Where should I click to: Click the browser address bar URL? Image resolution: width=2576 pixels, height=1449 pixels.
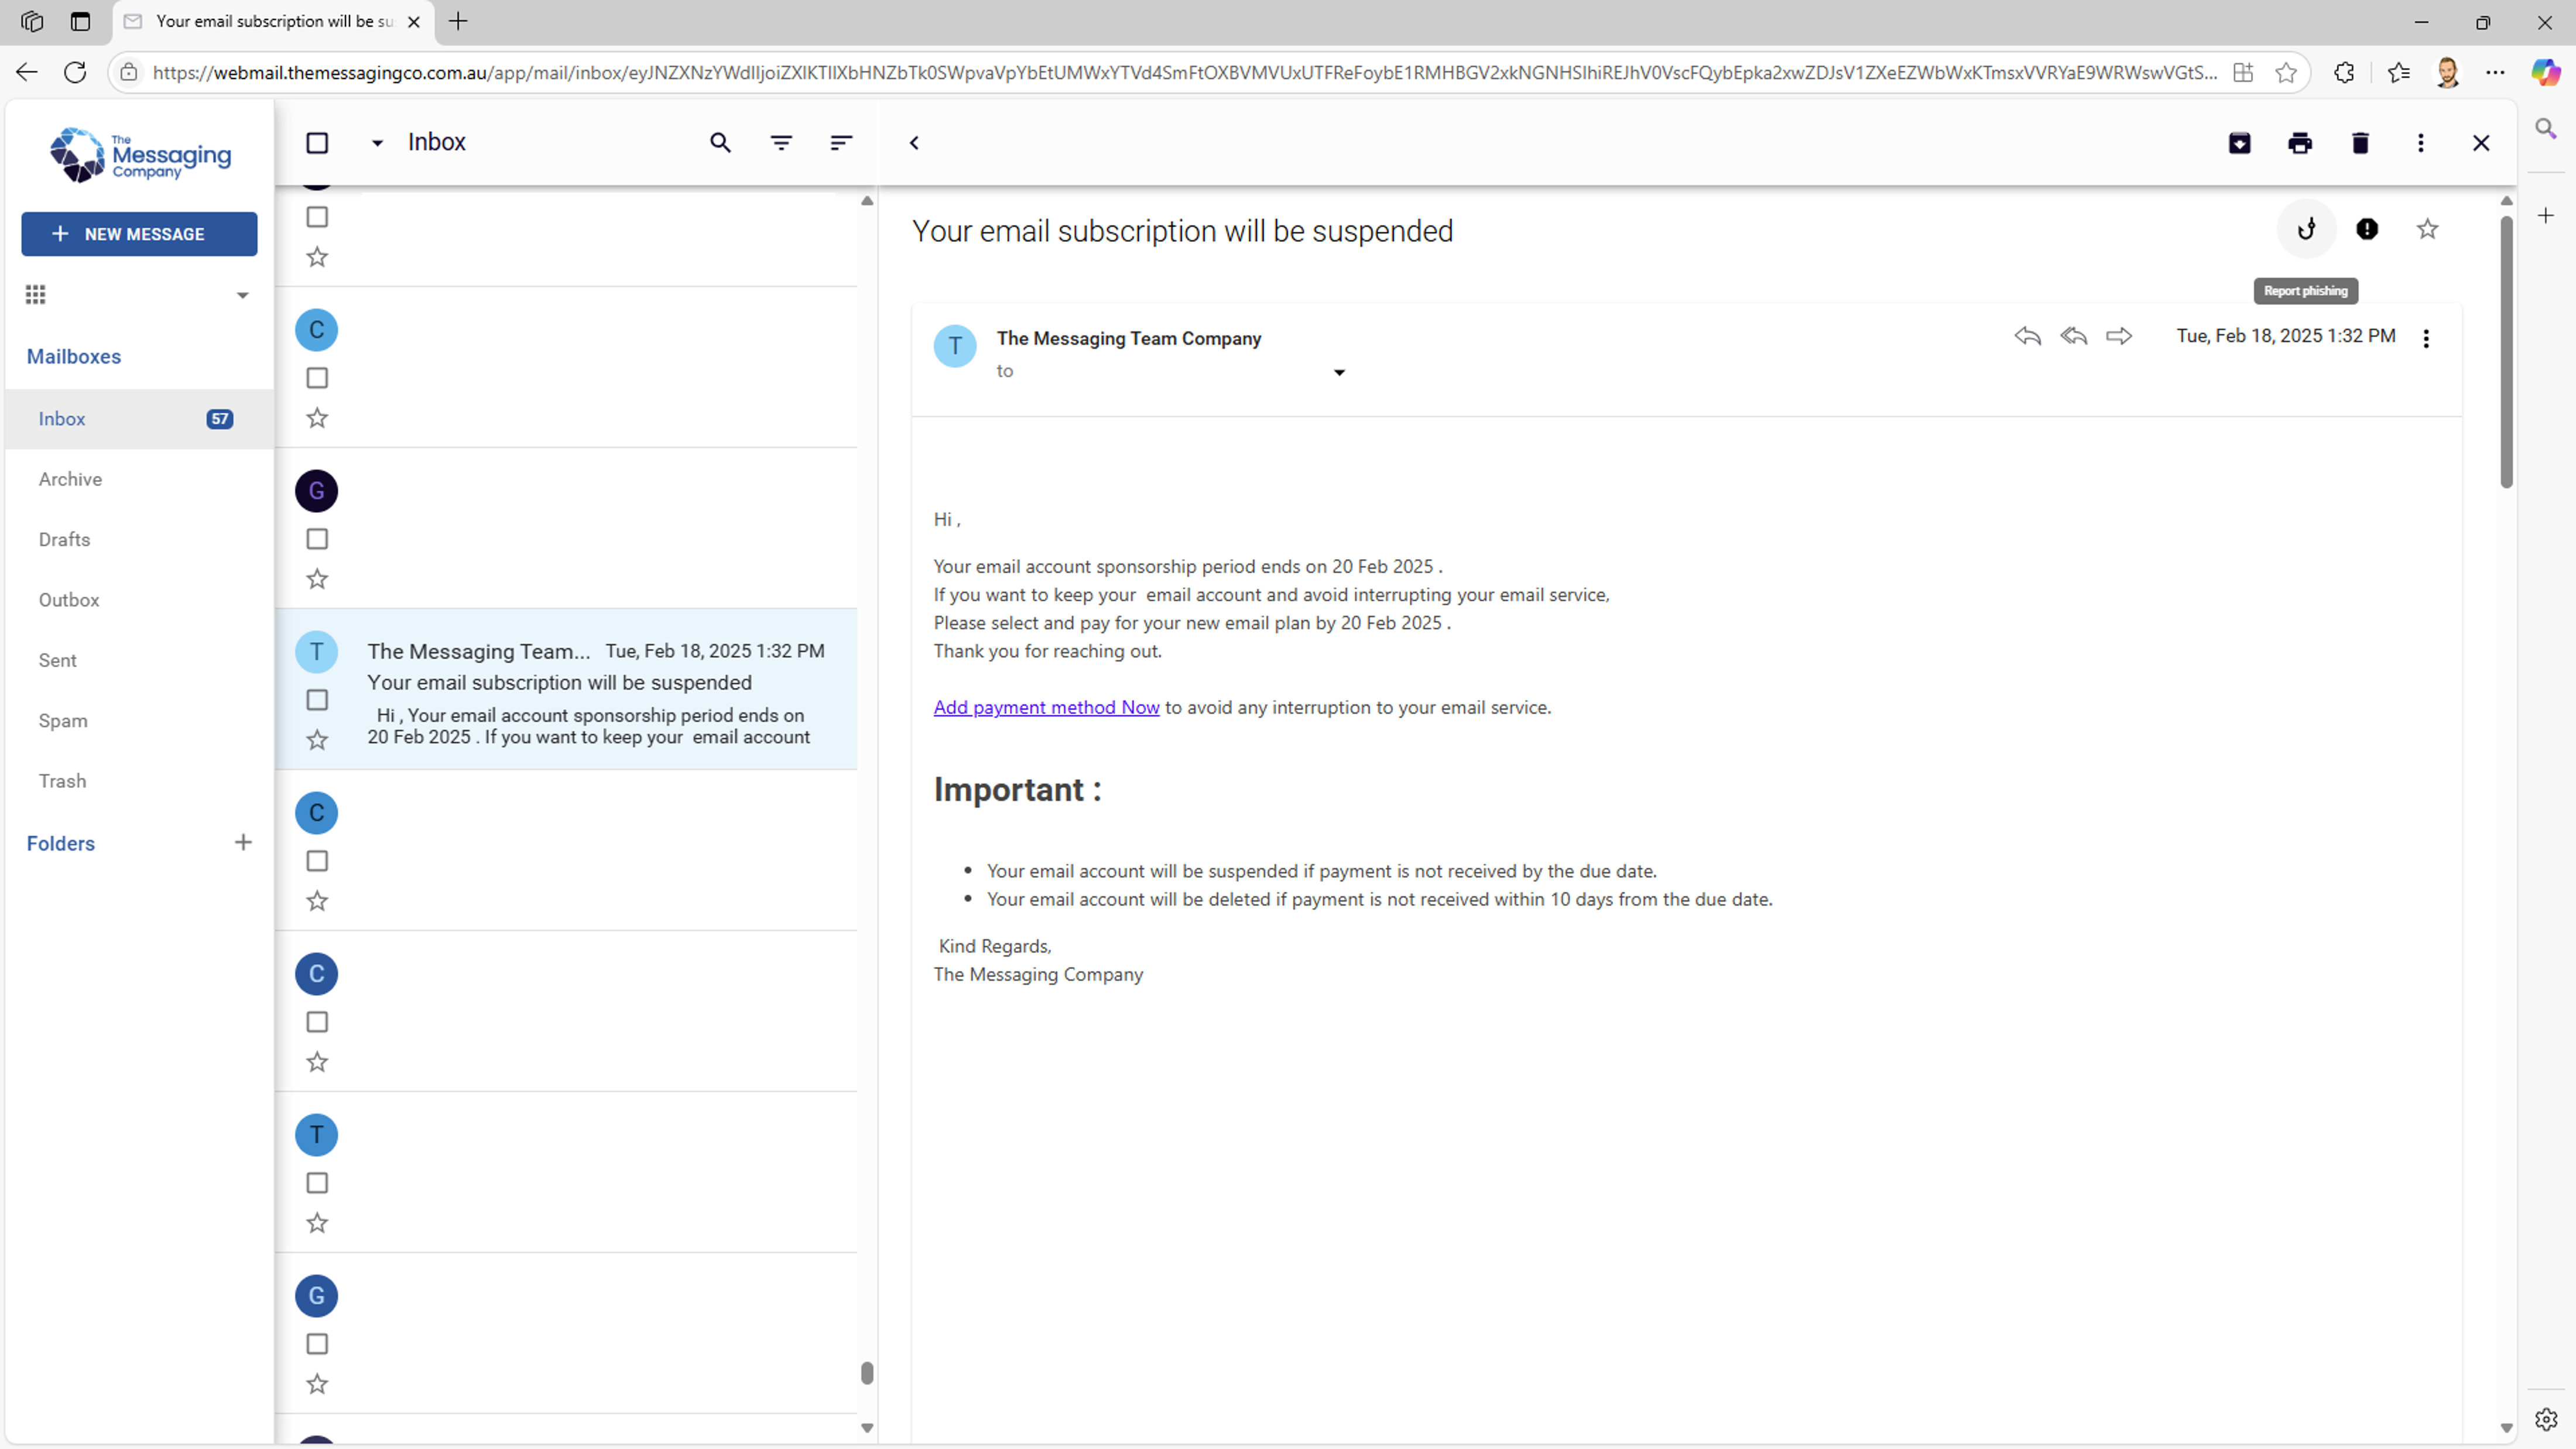point(1185,72)
